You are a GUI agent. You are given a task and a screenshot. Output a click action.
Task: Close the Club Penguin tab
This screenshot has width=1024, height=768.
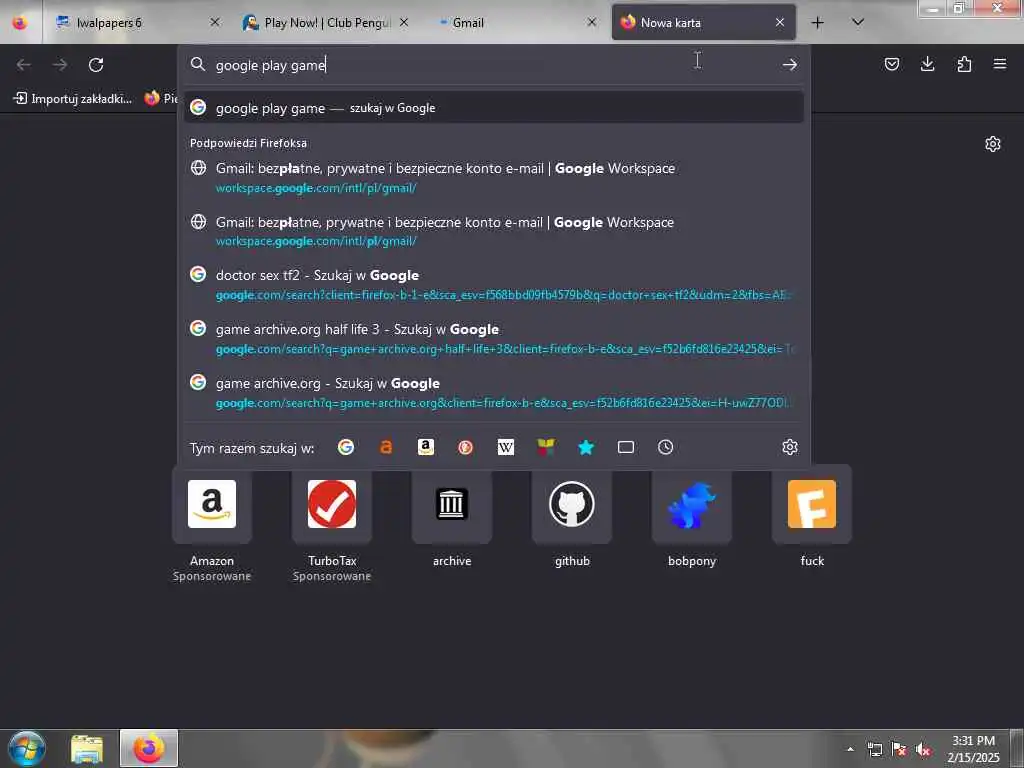click(x=404, y=23)
